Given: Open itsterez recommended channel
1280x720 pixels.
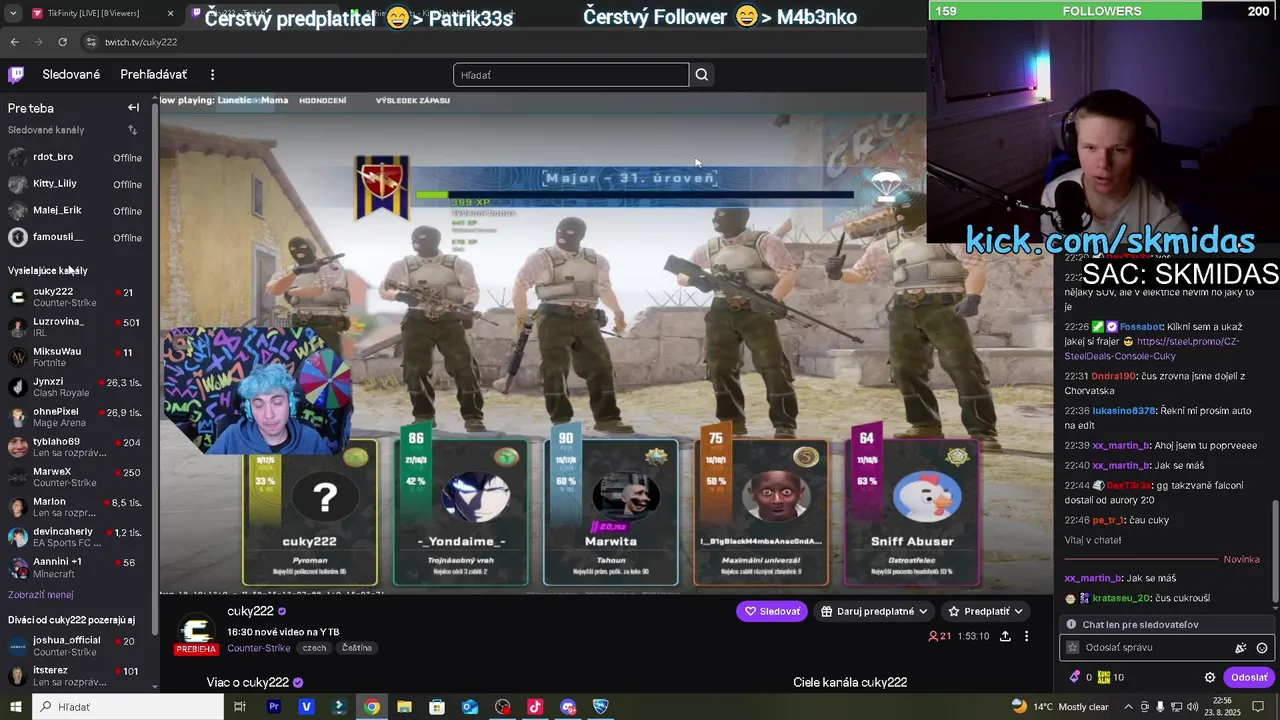Looking at the screenshot, I should [75, 676].
